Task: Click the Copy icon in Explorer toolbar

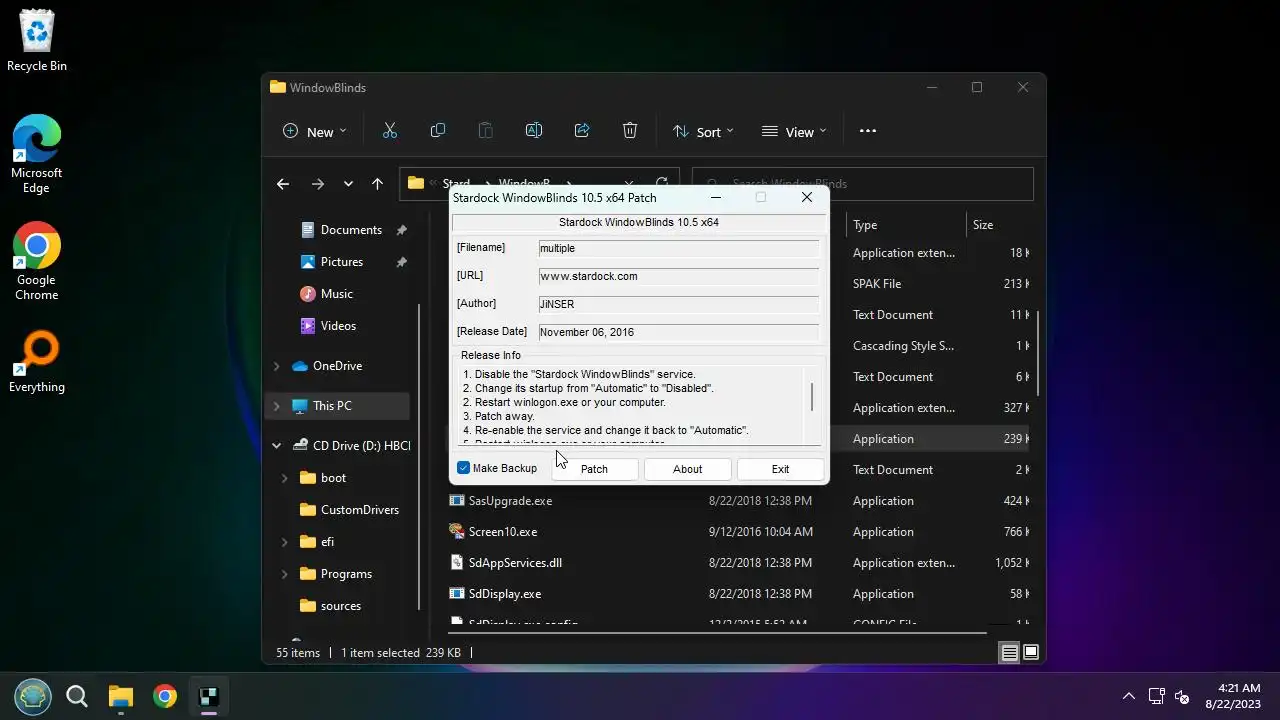Action: point(437,131)
